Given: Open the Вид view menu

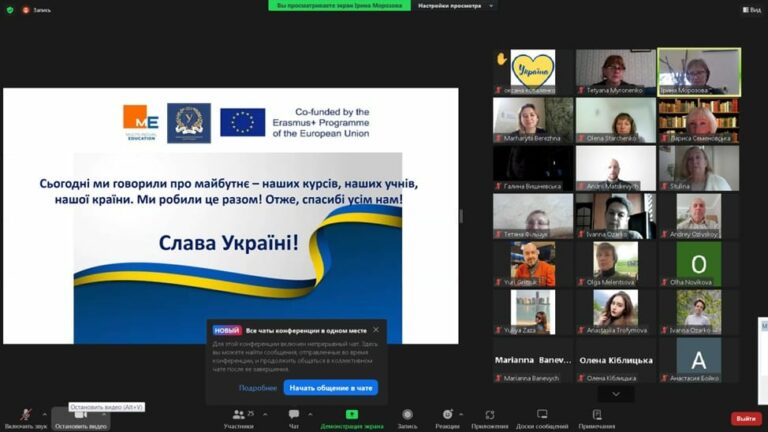Looking at the screenshot, I should point(752,9).
